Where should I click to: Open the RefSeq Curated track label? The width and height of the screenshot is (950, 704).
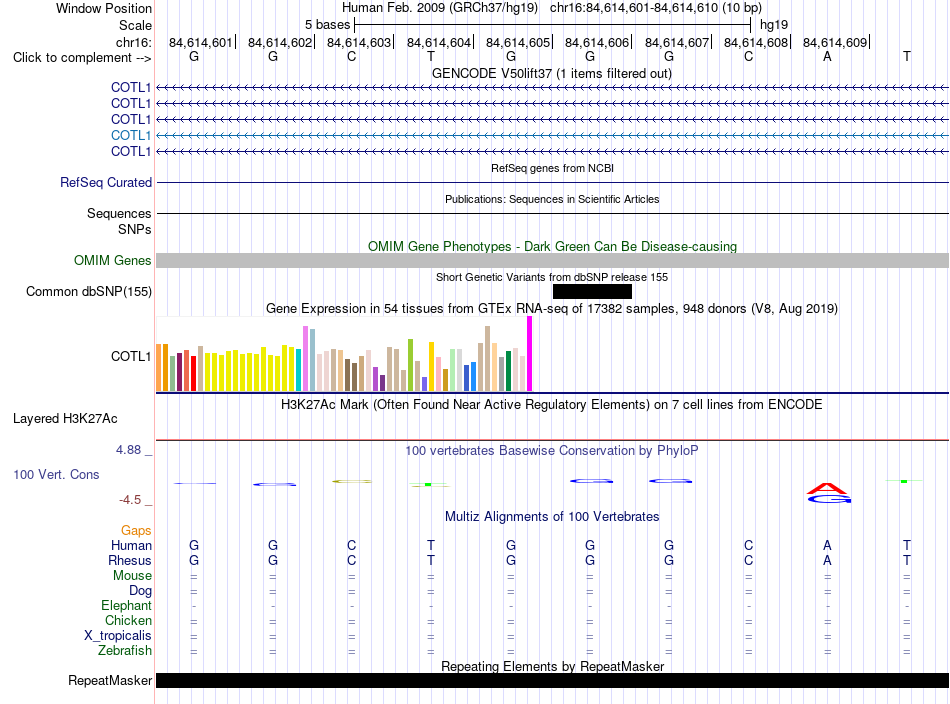coord(105,182)
